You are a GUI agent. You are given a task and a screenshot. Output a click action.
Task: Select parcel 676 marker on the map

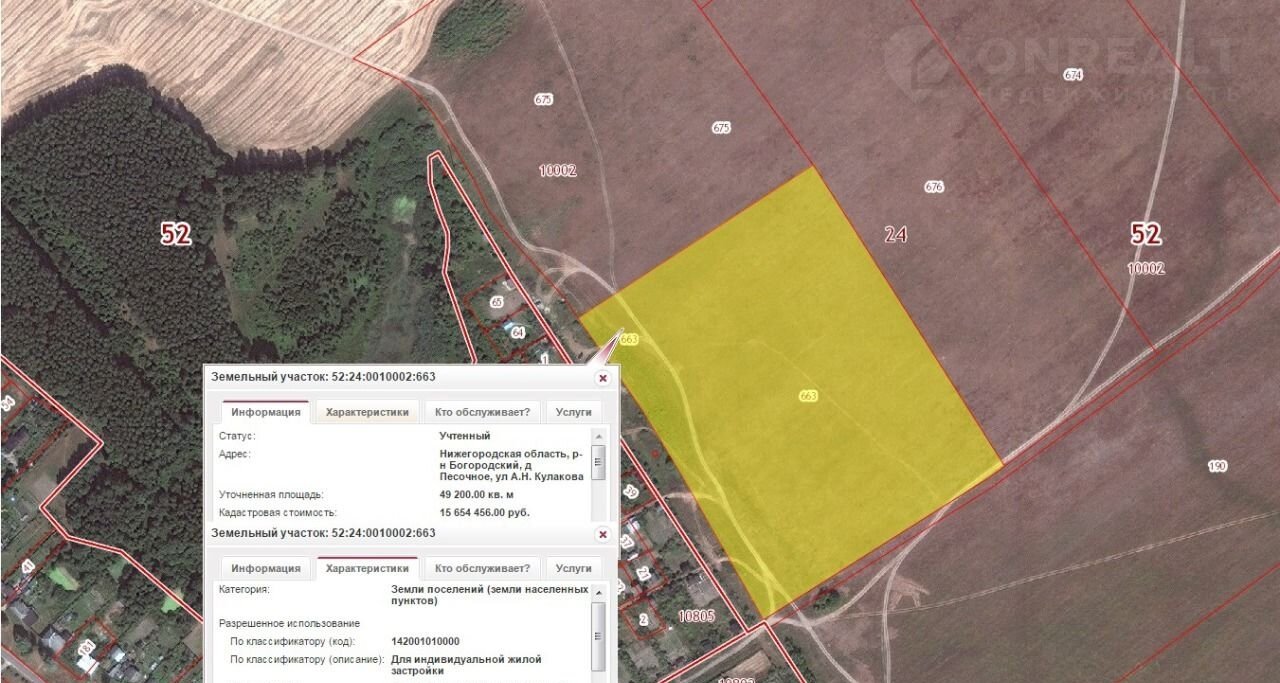pyautogui.click(x=934, y=187)
